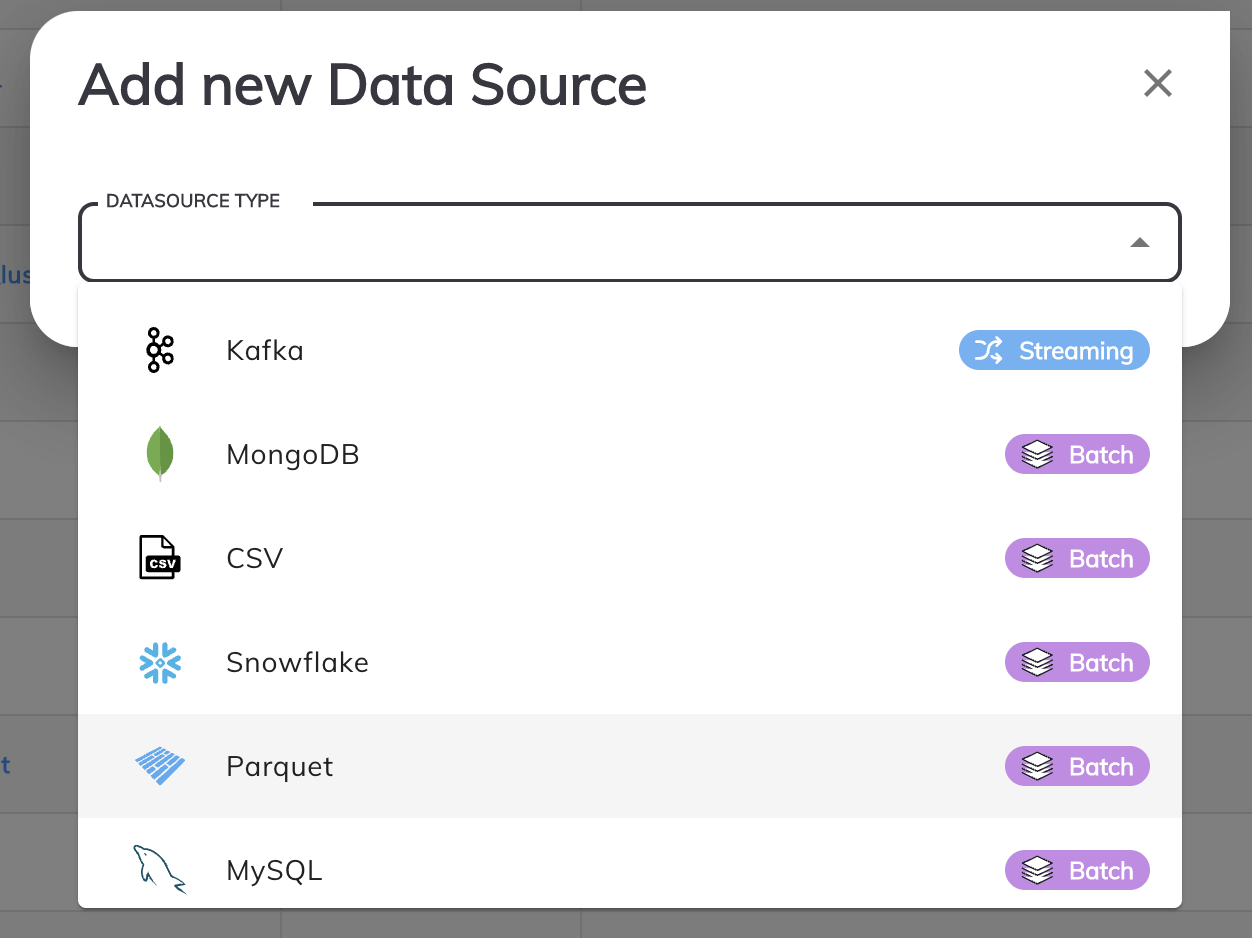Select Snowflake datasource option

297,662
